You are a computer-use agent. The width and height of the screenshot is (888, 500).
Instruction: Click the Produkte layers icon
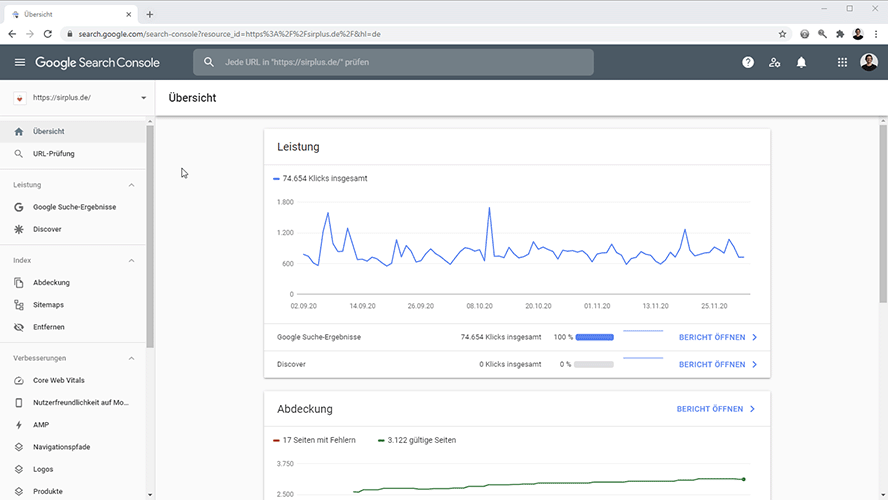19,492
